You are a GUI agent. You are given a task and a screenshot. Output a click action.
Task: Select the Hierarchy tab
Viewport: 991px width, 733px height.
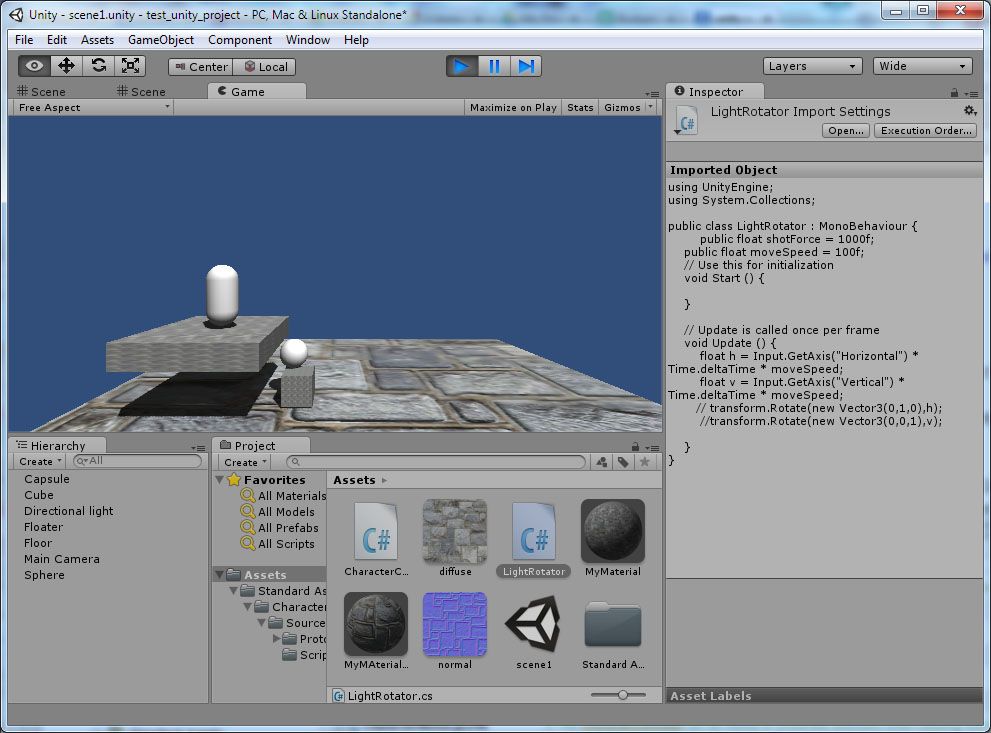tap(58, 445)
